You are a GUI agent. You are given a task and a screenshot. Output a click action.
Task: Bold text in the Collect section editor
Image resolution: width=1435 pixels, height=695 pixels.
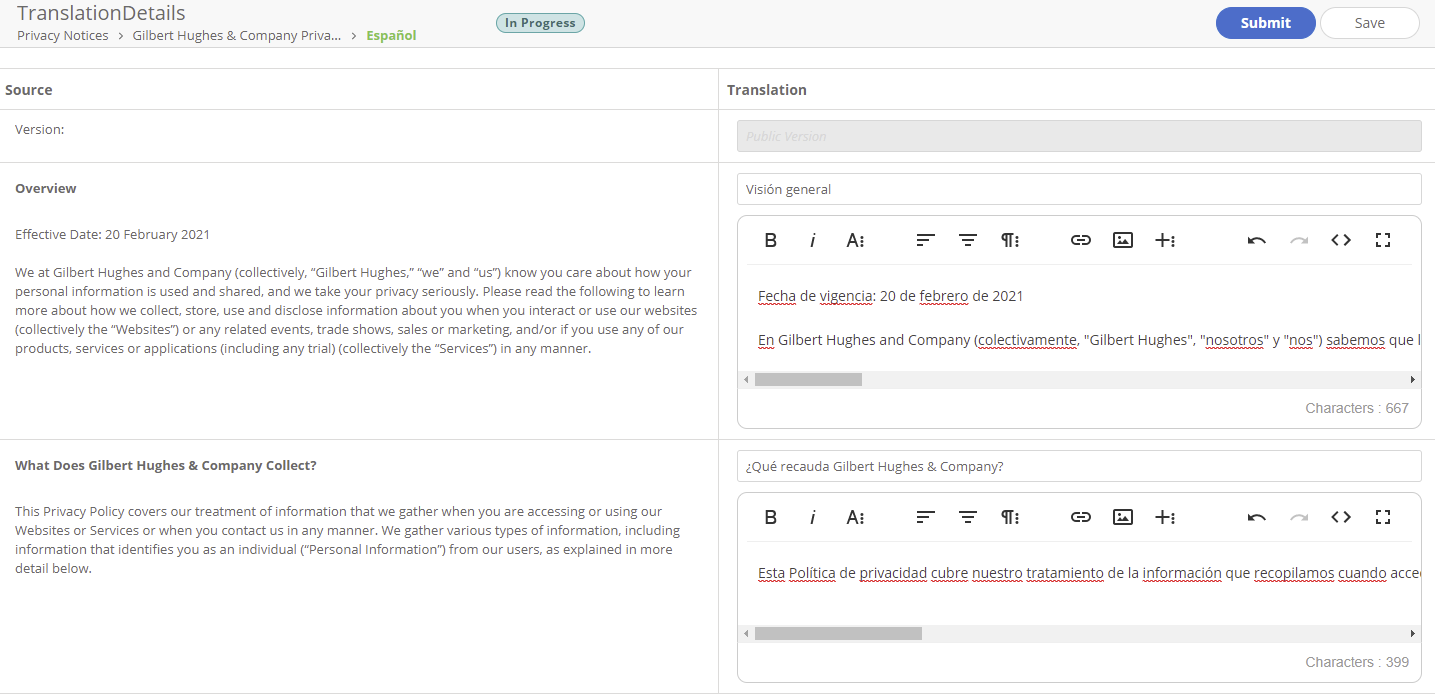point(770,517)
